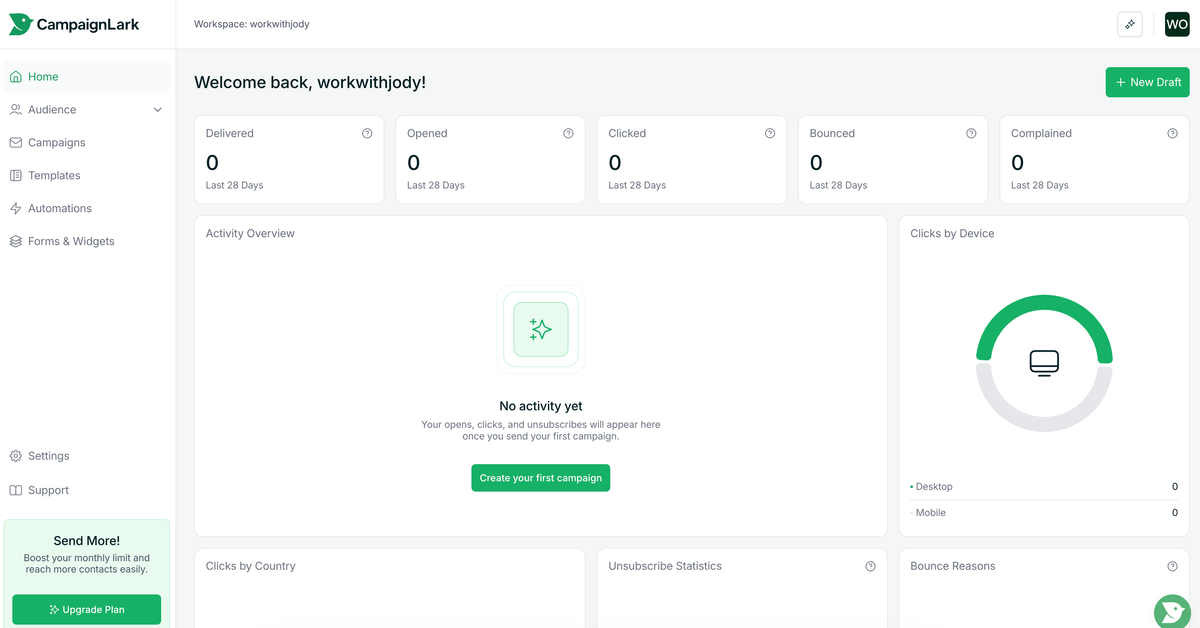Viewport: 1200px width, 628px height.
Task: Click the Unsubscribe Statistics help icon
Action: coord(869,565)
